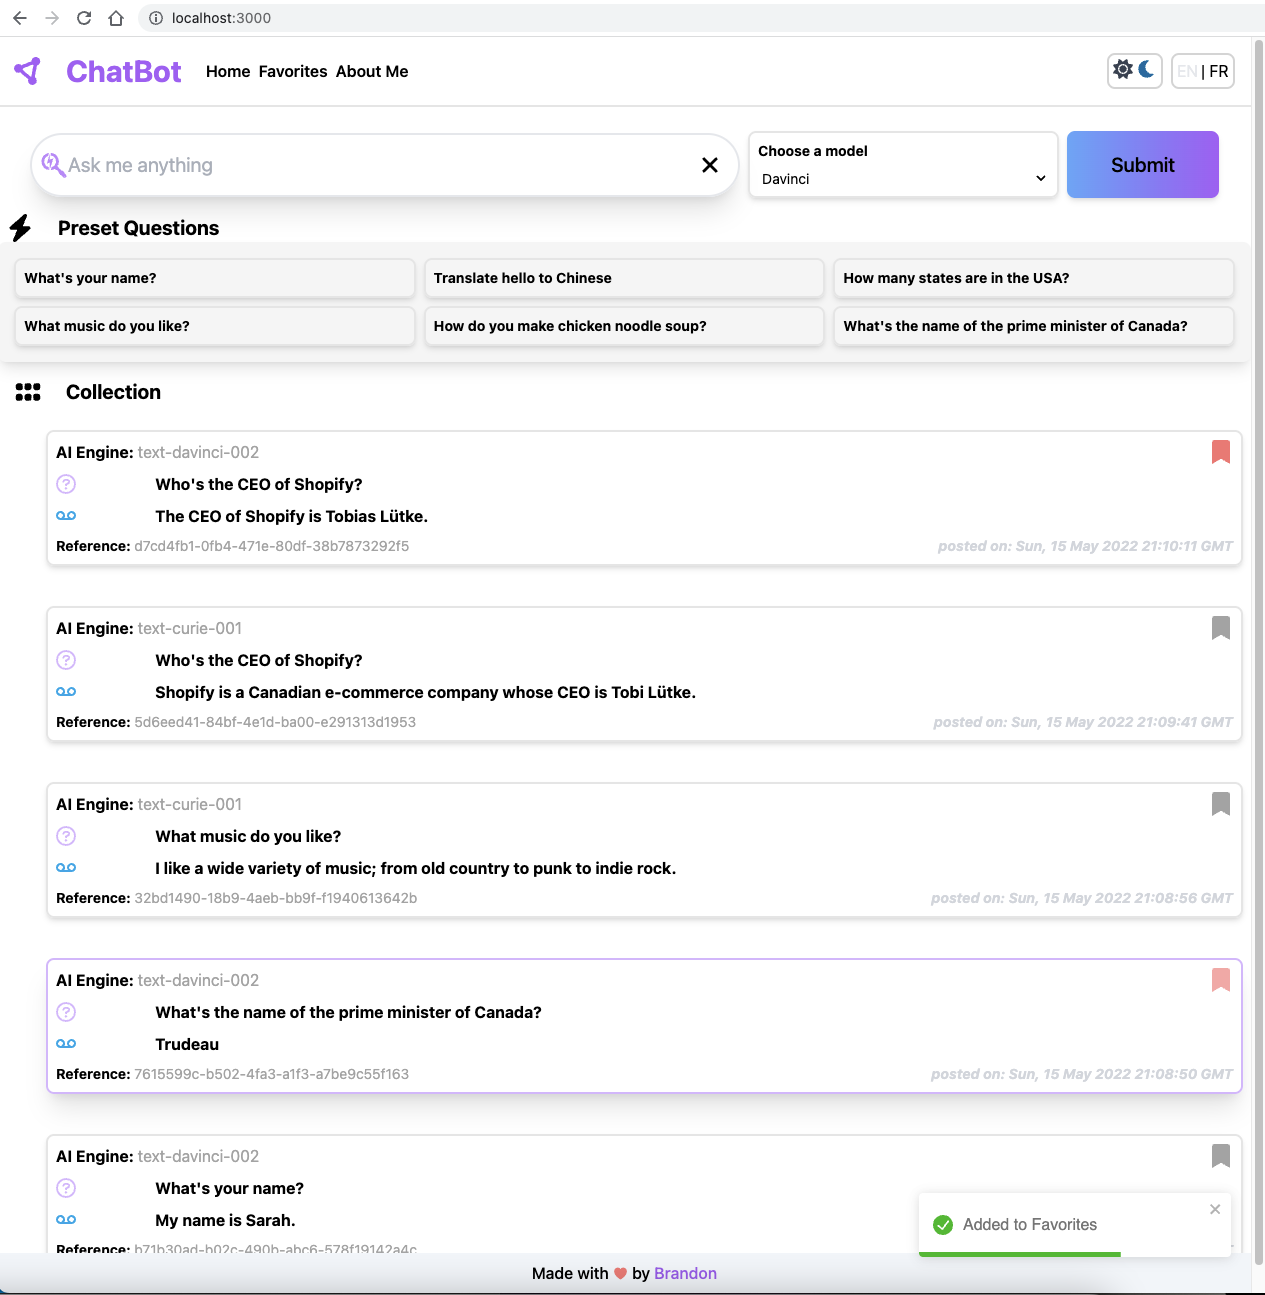The image size is (1265, 1295).
Task: Favorite the What's your name card
Action: coord(1221,1156)
